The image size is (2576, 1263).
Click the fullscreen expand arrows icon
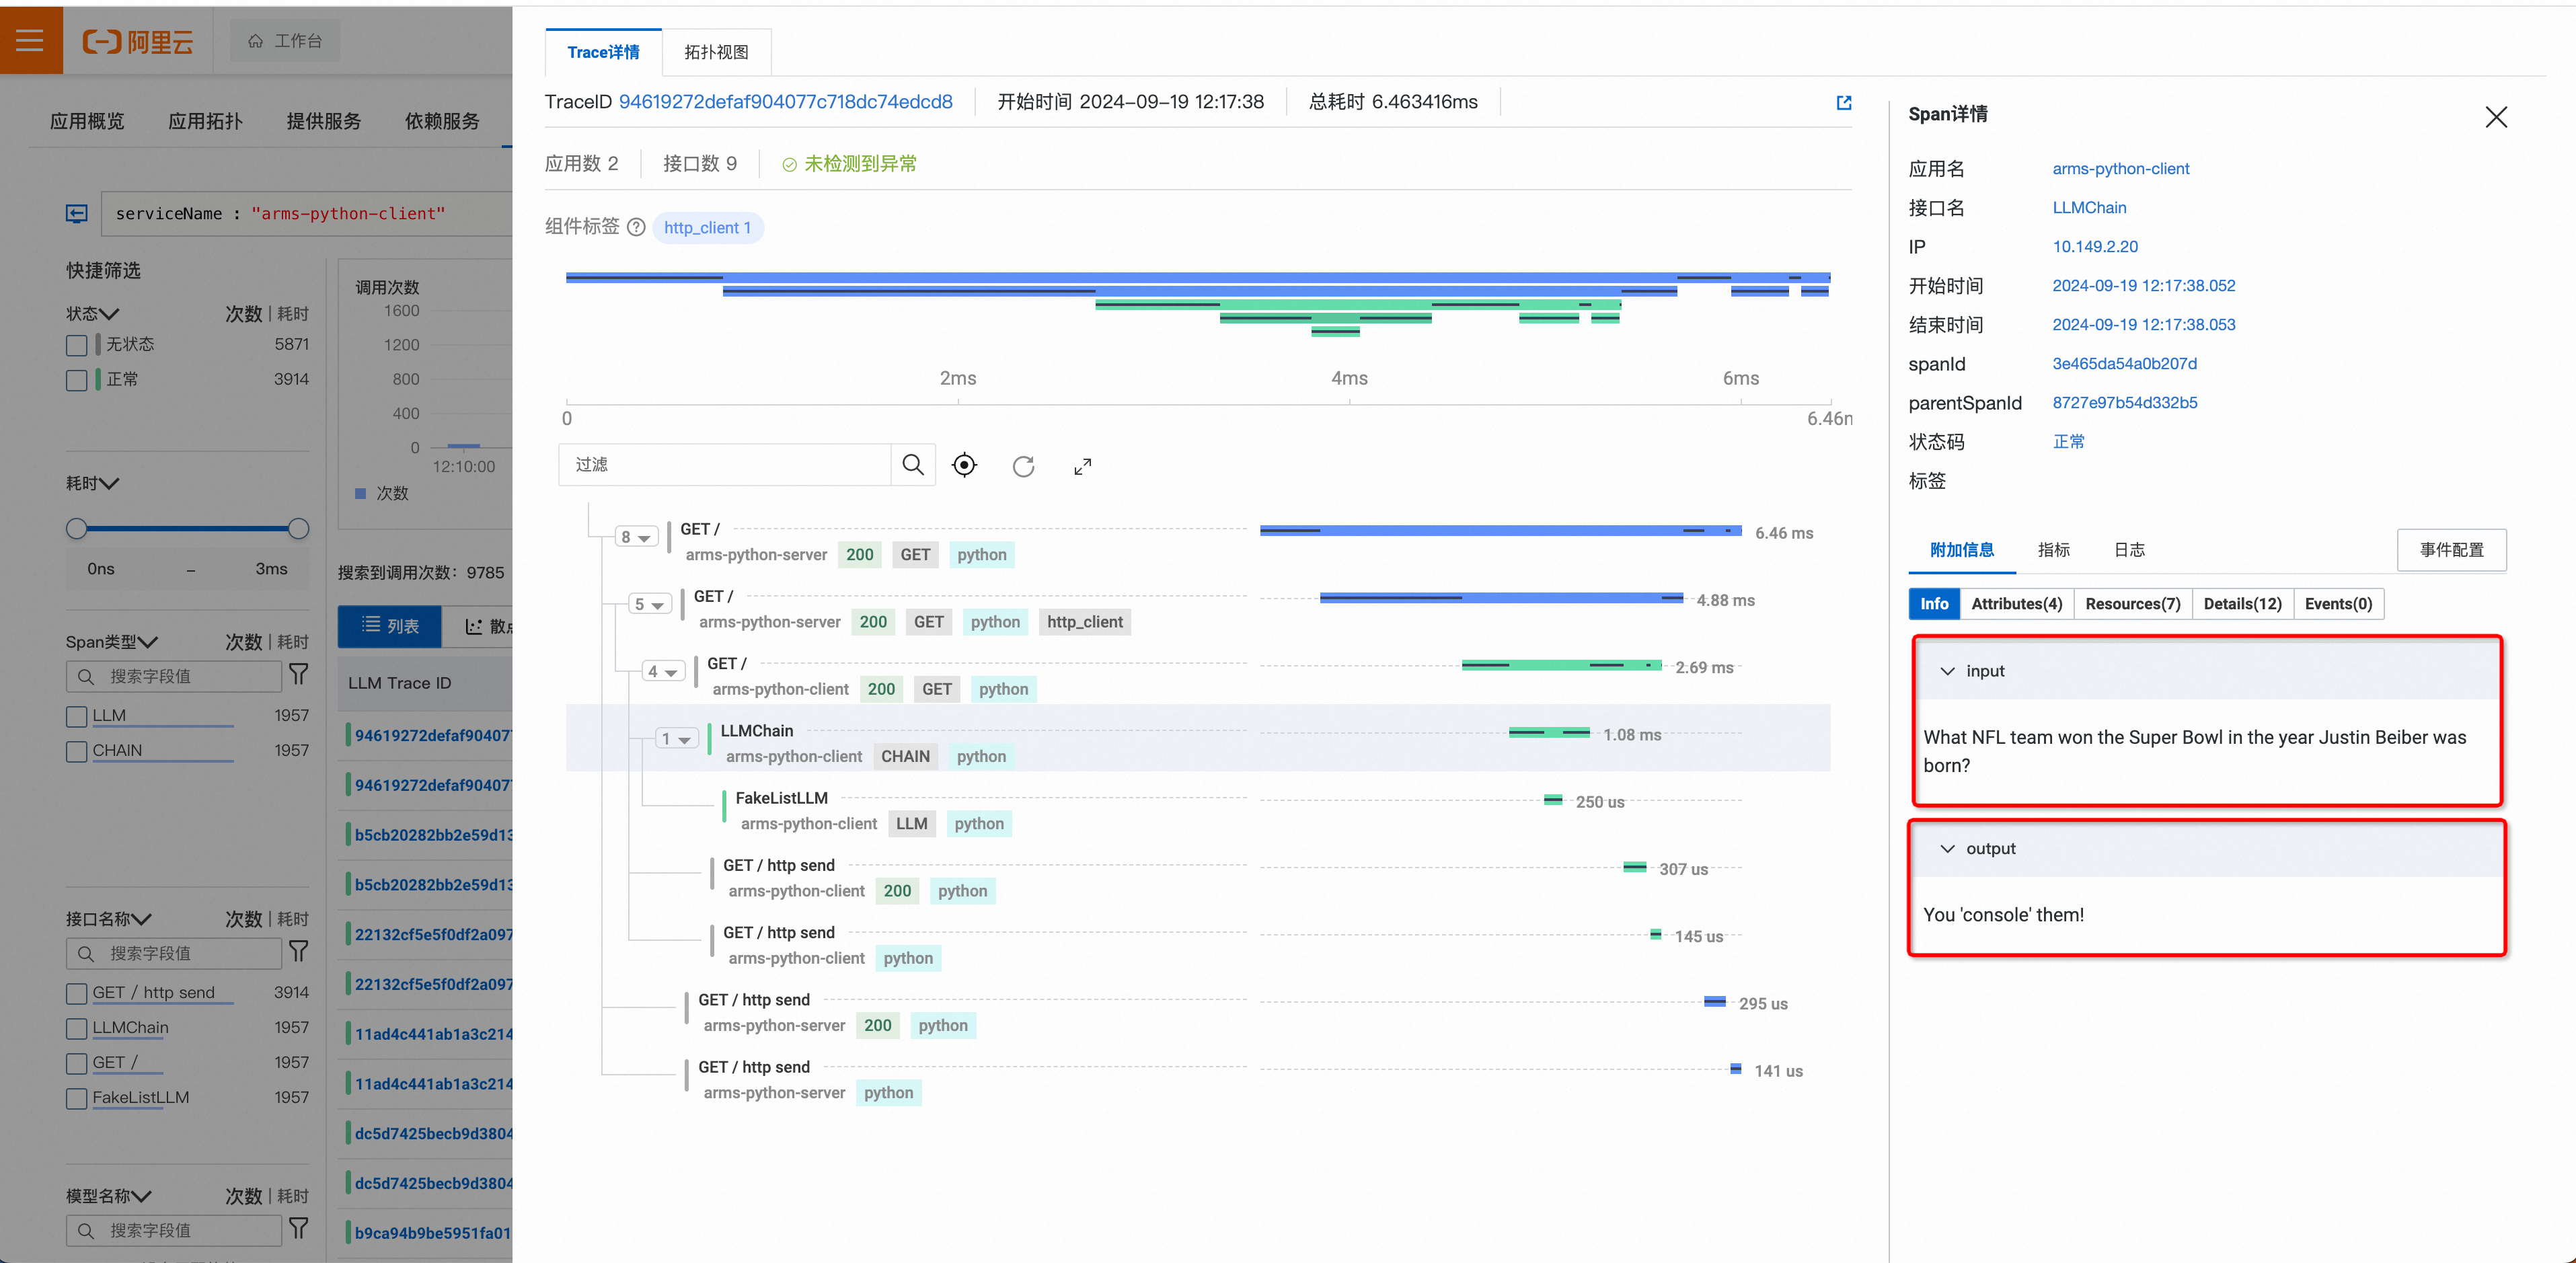[1082, 466]
